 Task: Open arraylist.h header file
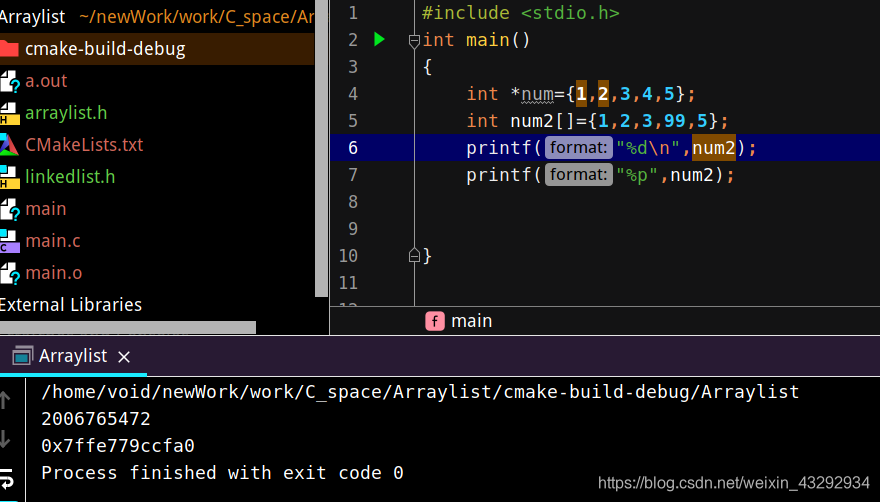[x=66, y=113]
